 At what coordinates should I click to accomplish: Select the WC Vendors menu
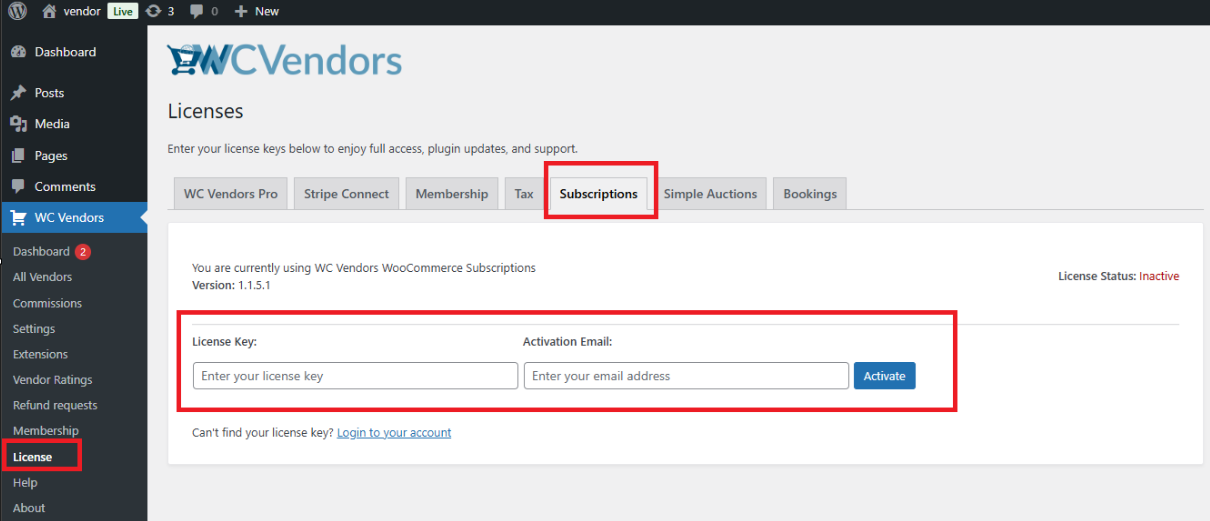74,218
